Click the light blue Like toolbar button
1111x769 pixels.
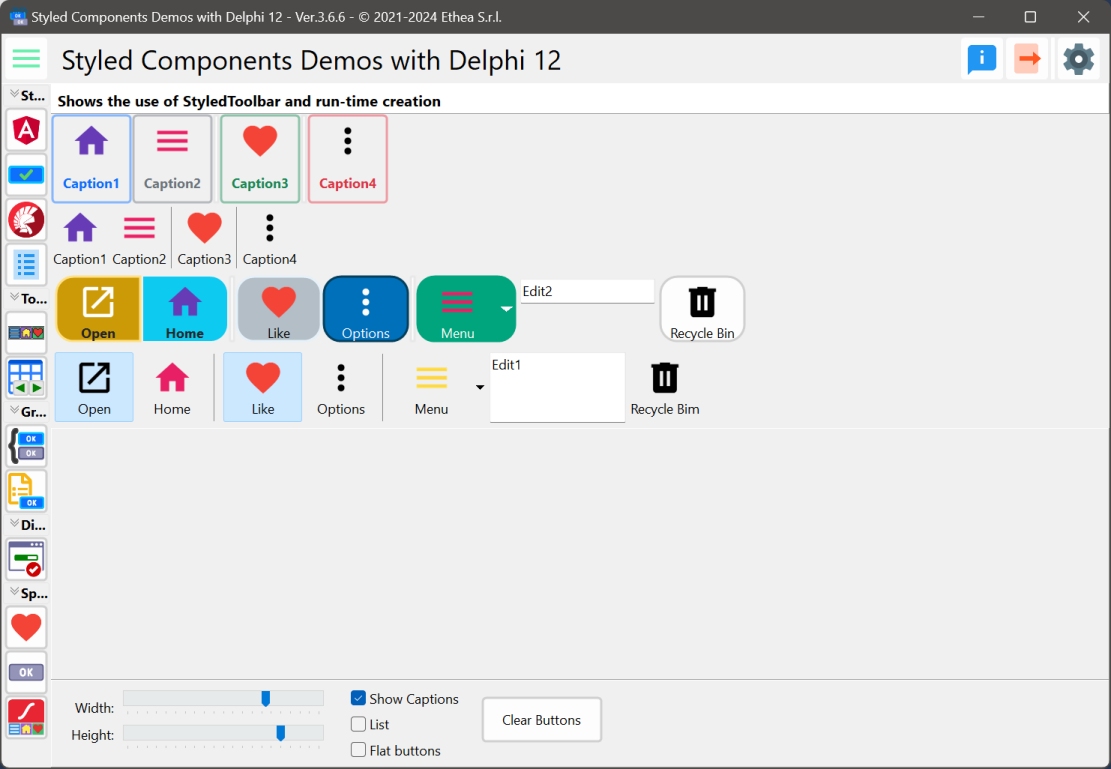click(x=263, y=387)
